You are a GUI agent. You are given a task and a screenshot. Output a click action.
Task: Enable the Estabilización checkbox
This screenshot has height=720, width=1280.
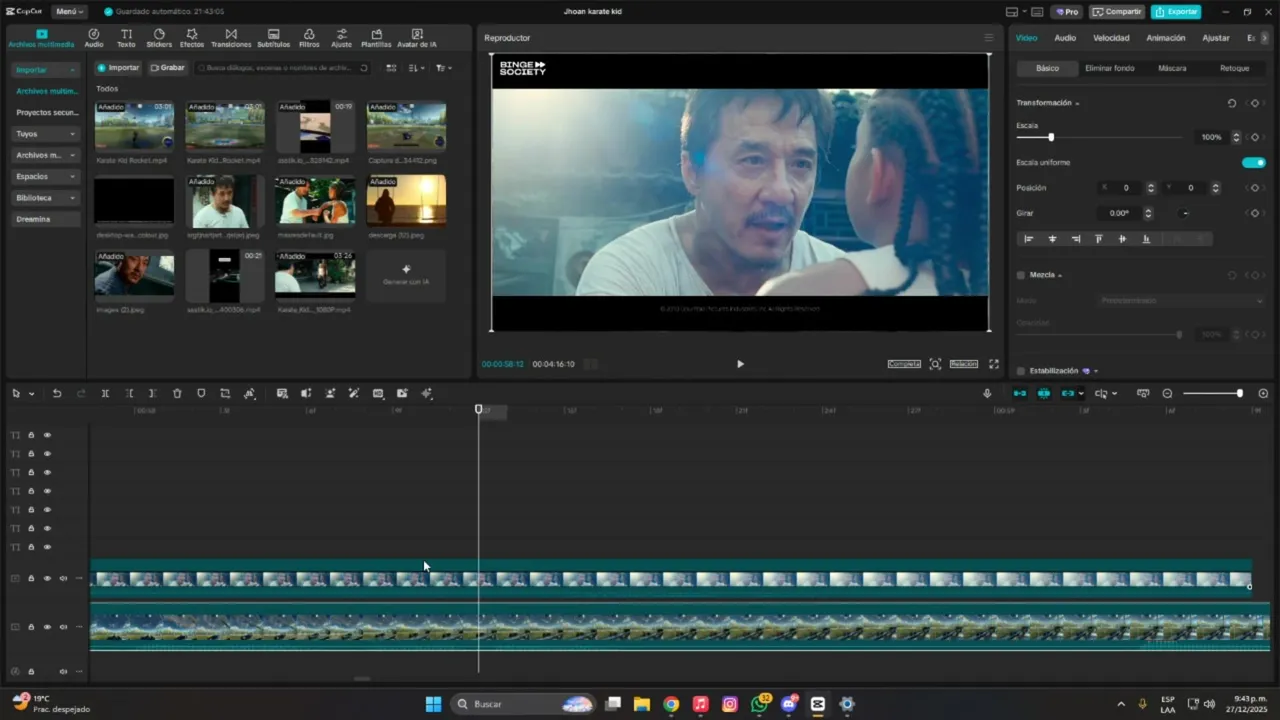click(1021, 371)
